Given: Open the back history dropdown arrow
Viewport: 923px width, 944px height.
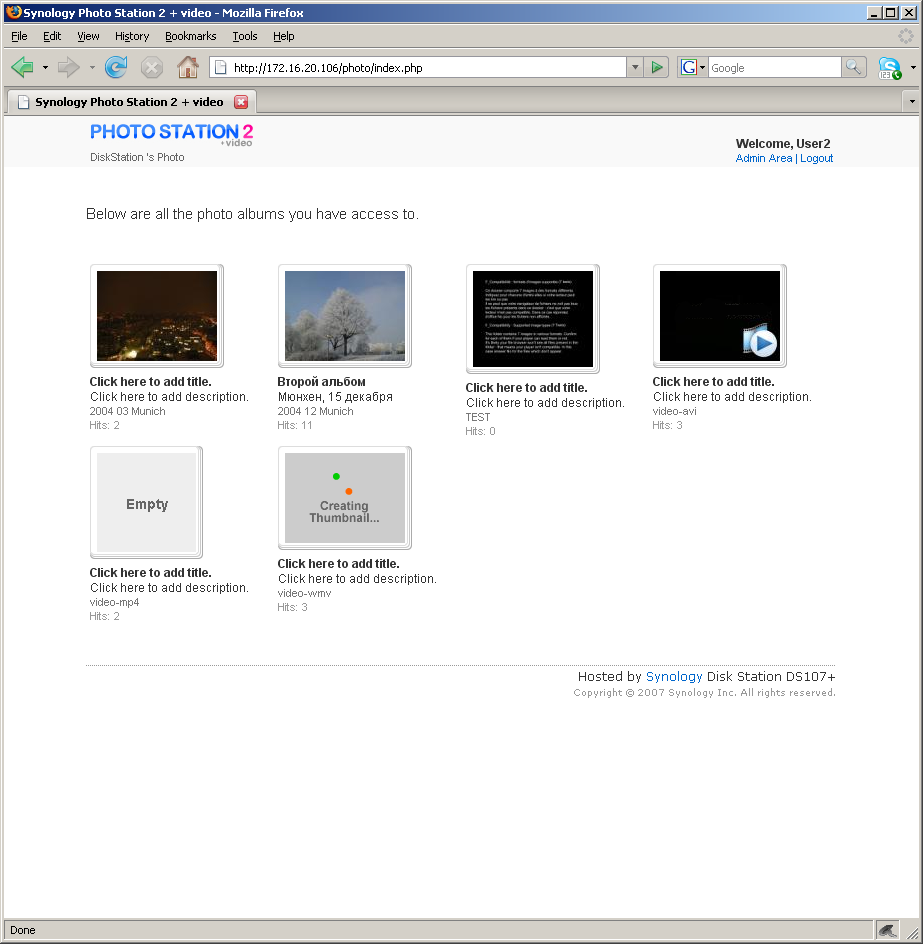Looking at the screenshot, I should (45, 67).
